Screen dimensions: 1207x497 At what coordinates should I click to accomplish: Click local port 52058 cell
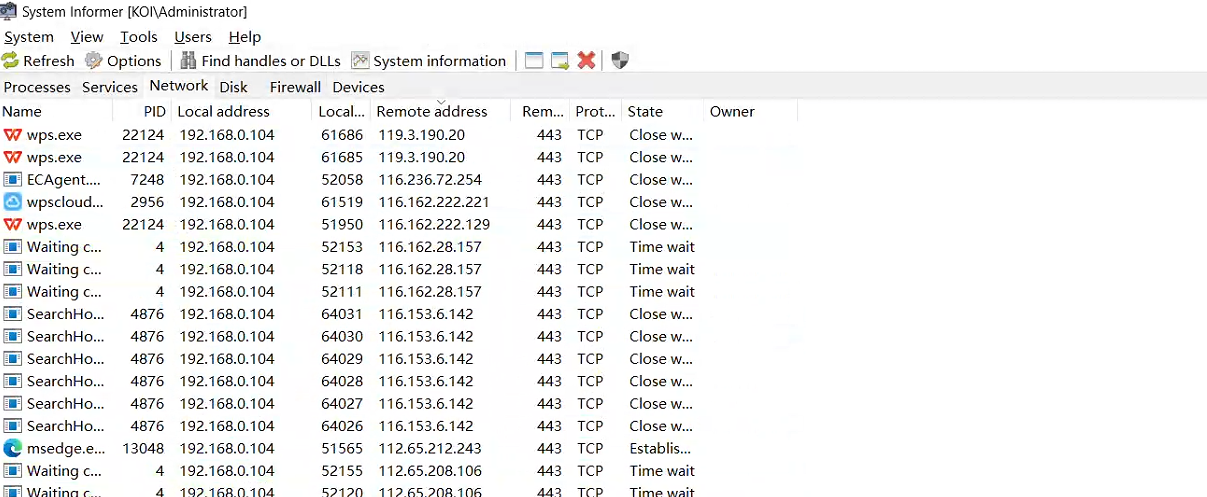[x=342, y=180]
